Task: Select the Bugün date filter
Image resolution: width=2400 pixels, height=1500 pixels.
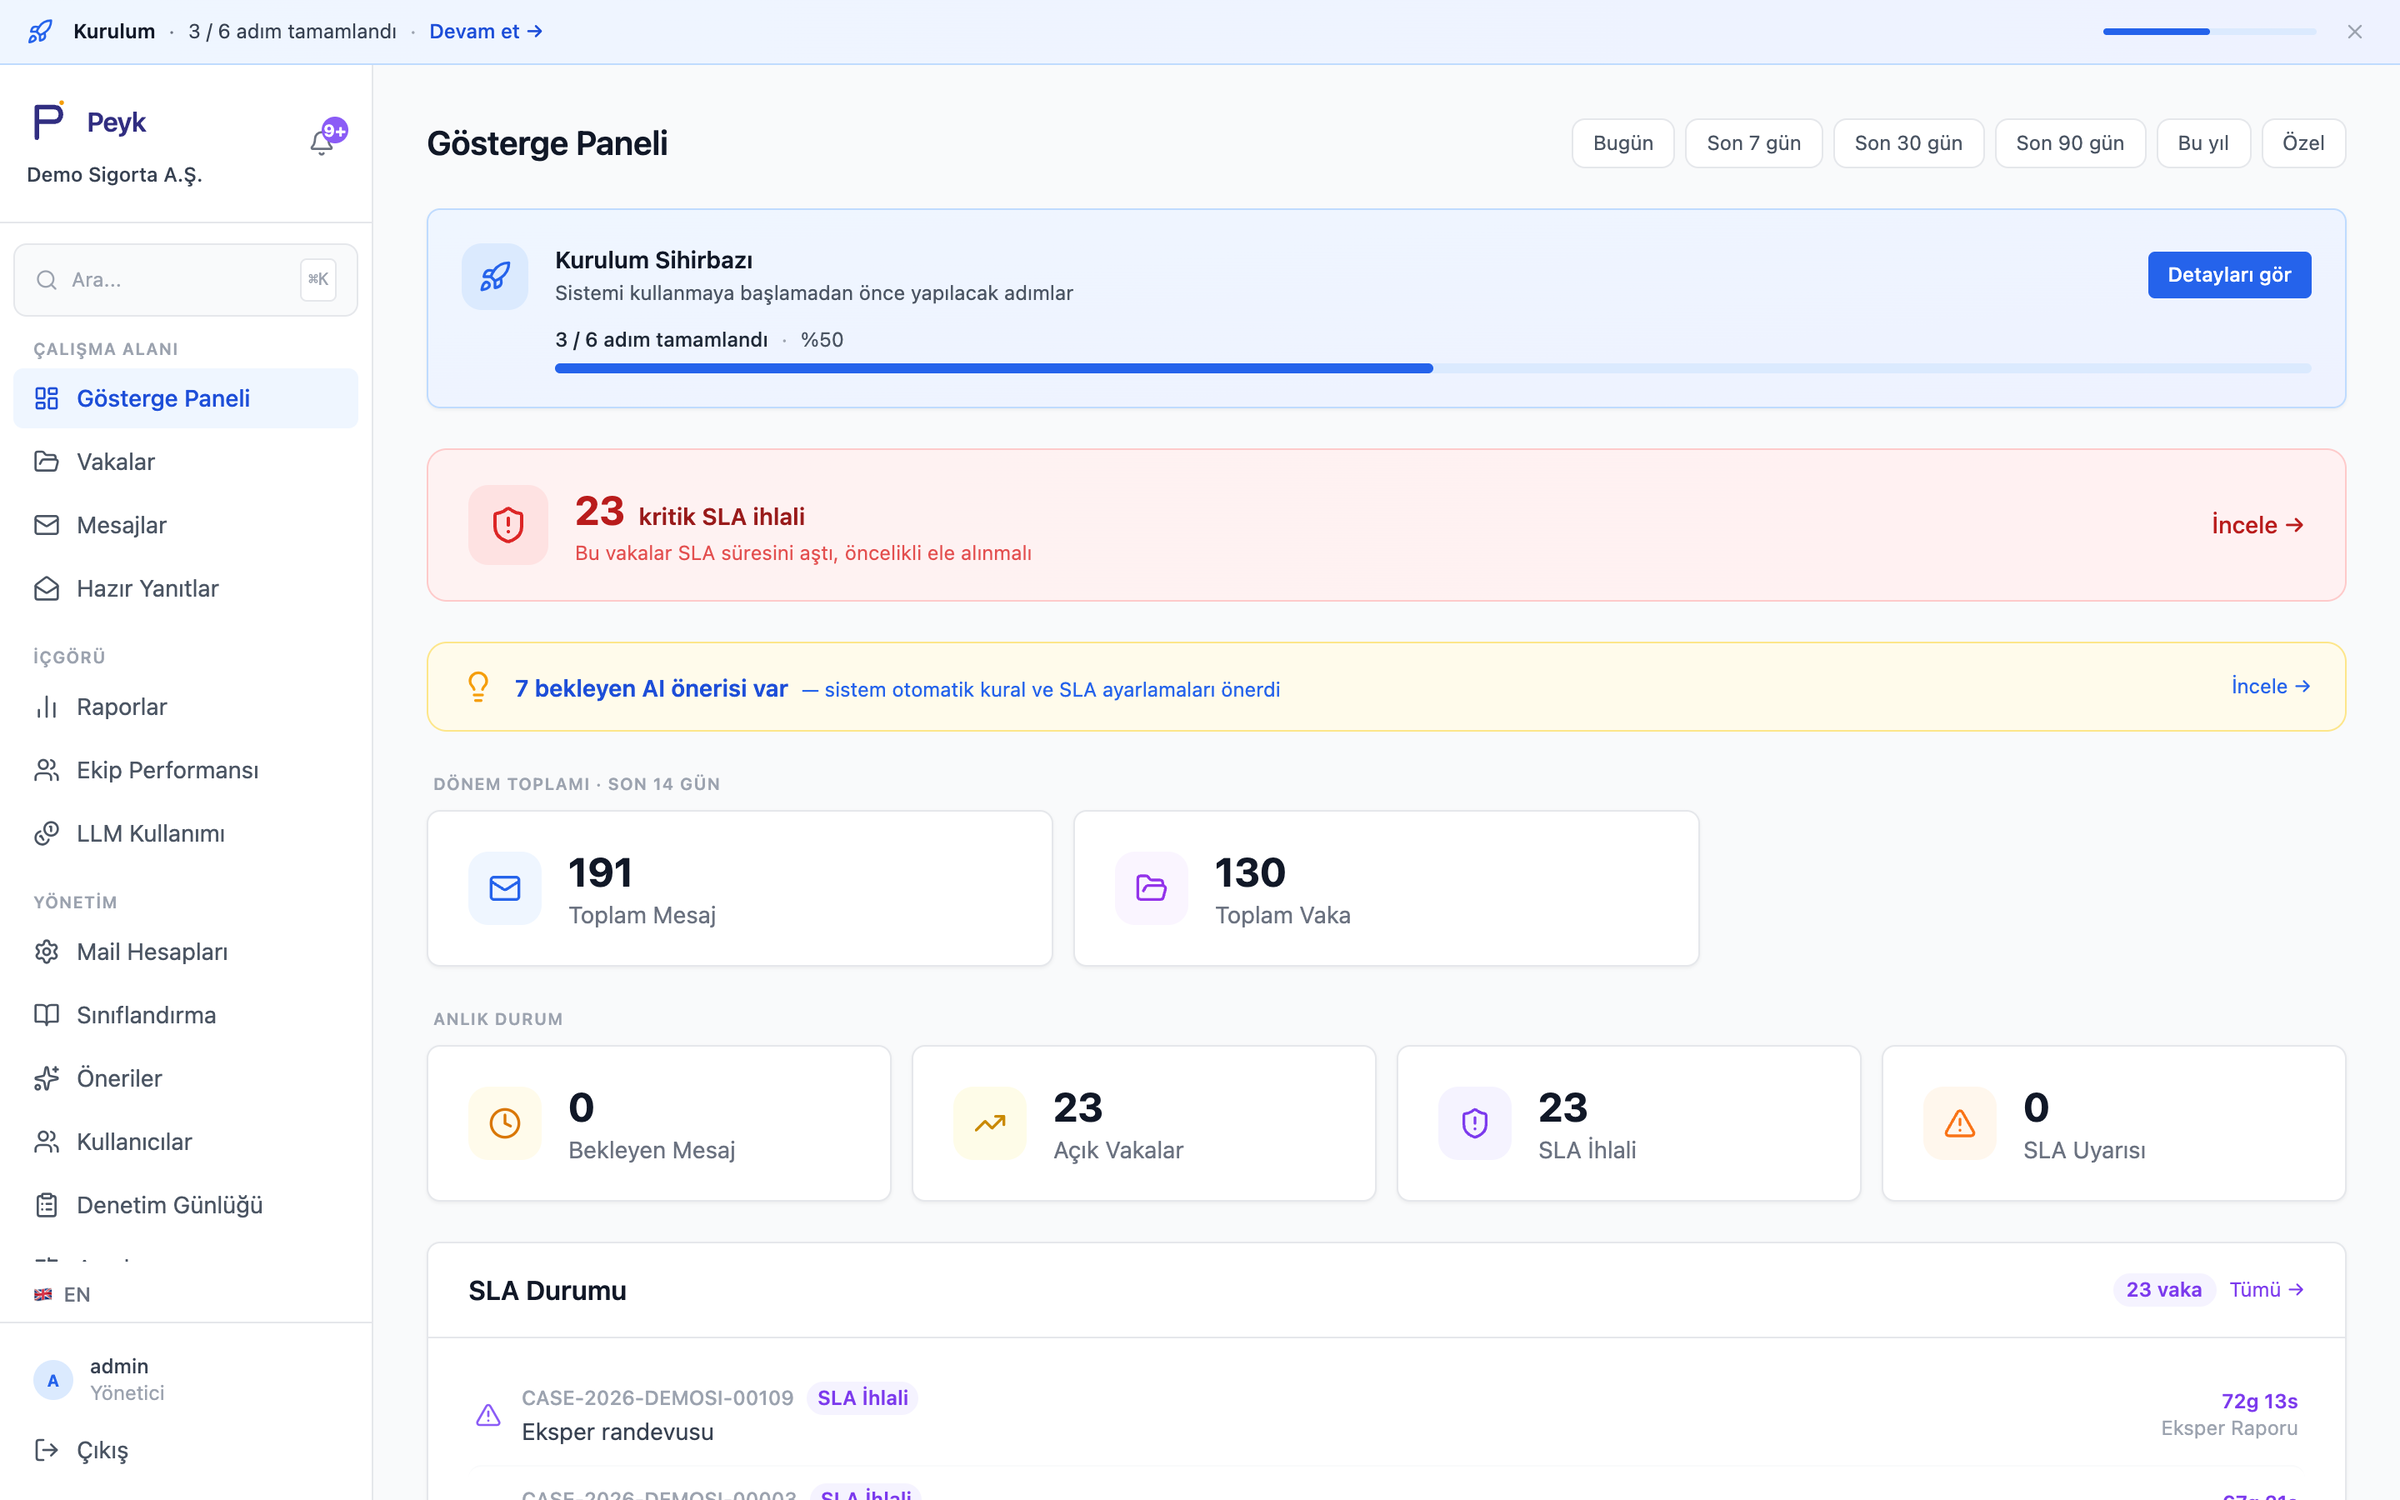Action: click(x=1622, y=143)
